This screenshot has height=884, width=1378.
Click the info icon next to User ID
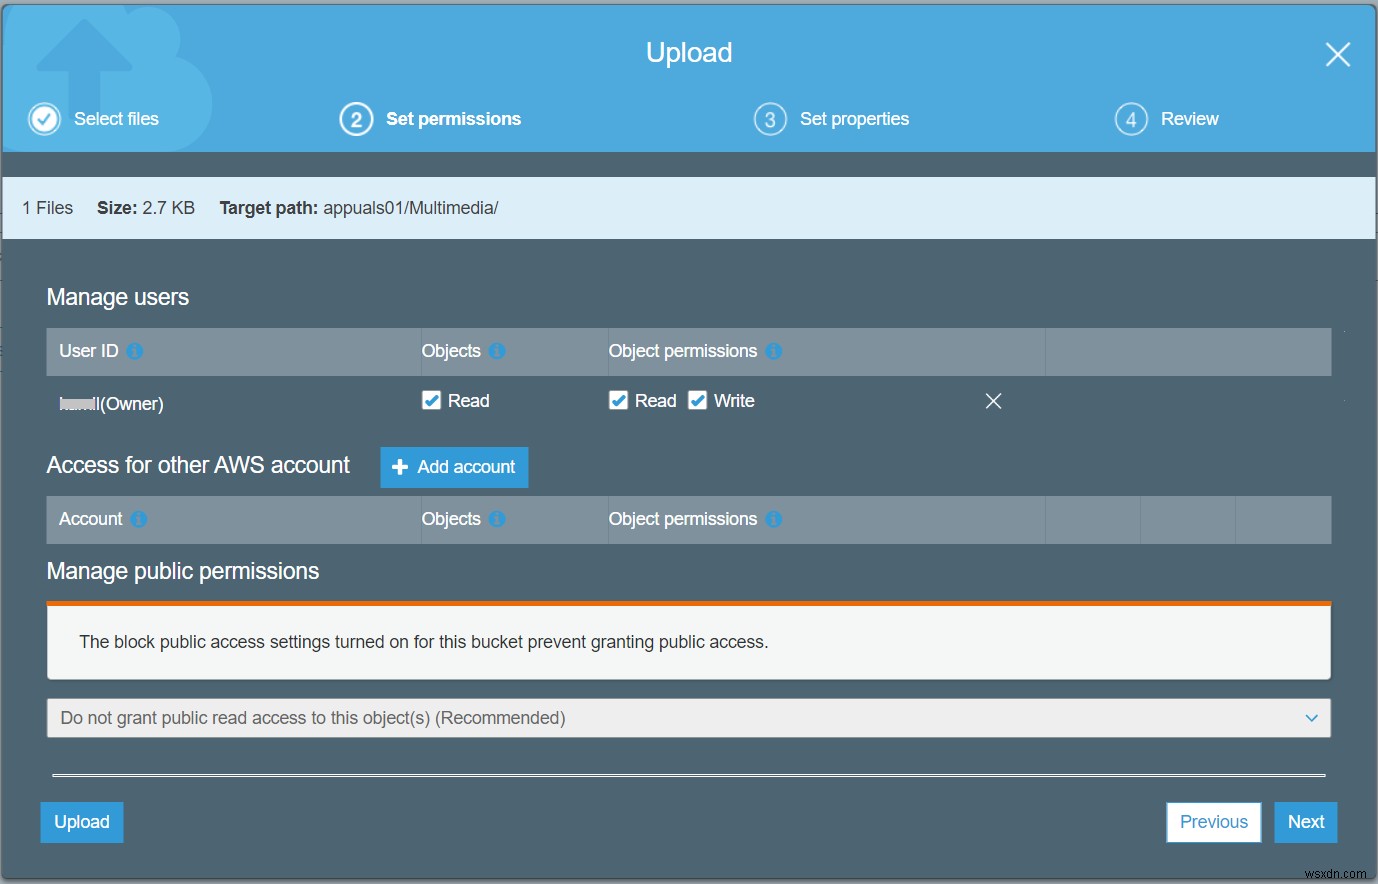click(x=136, y=352)
